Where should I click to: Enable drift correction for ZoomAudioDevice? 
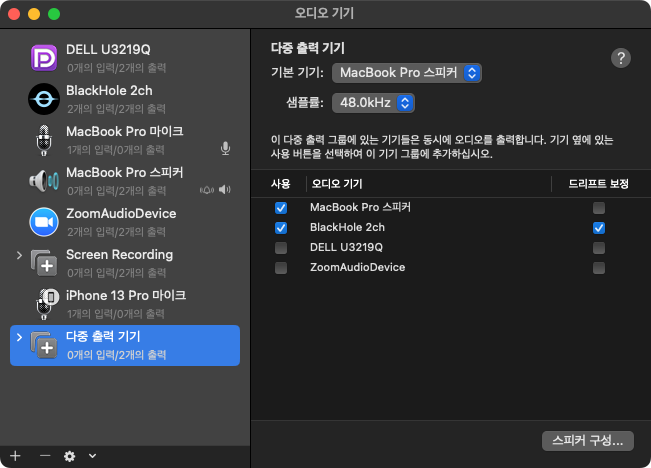pyautogui.click(x=599, y=268)
